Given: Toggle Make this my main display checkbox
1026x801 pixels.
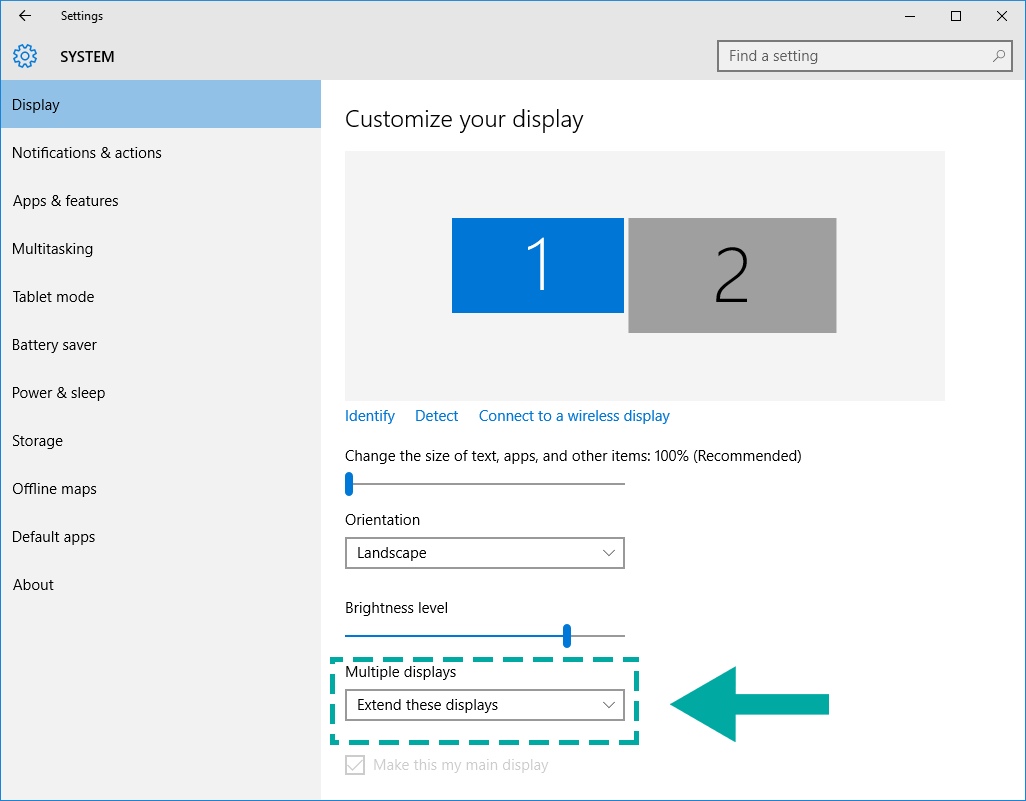Looking at the screenshot, I should pyautogui.click(x=355, y=765).
